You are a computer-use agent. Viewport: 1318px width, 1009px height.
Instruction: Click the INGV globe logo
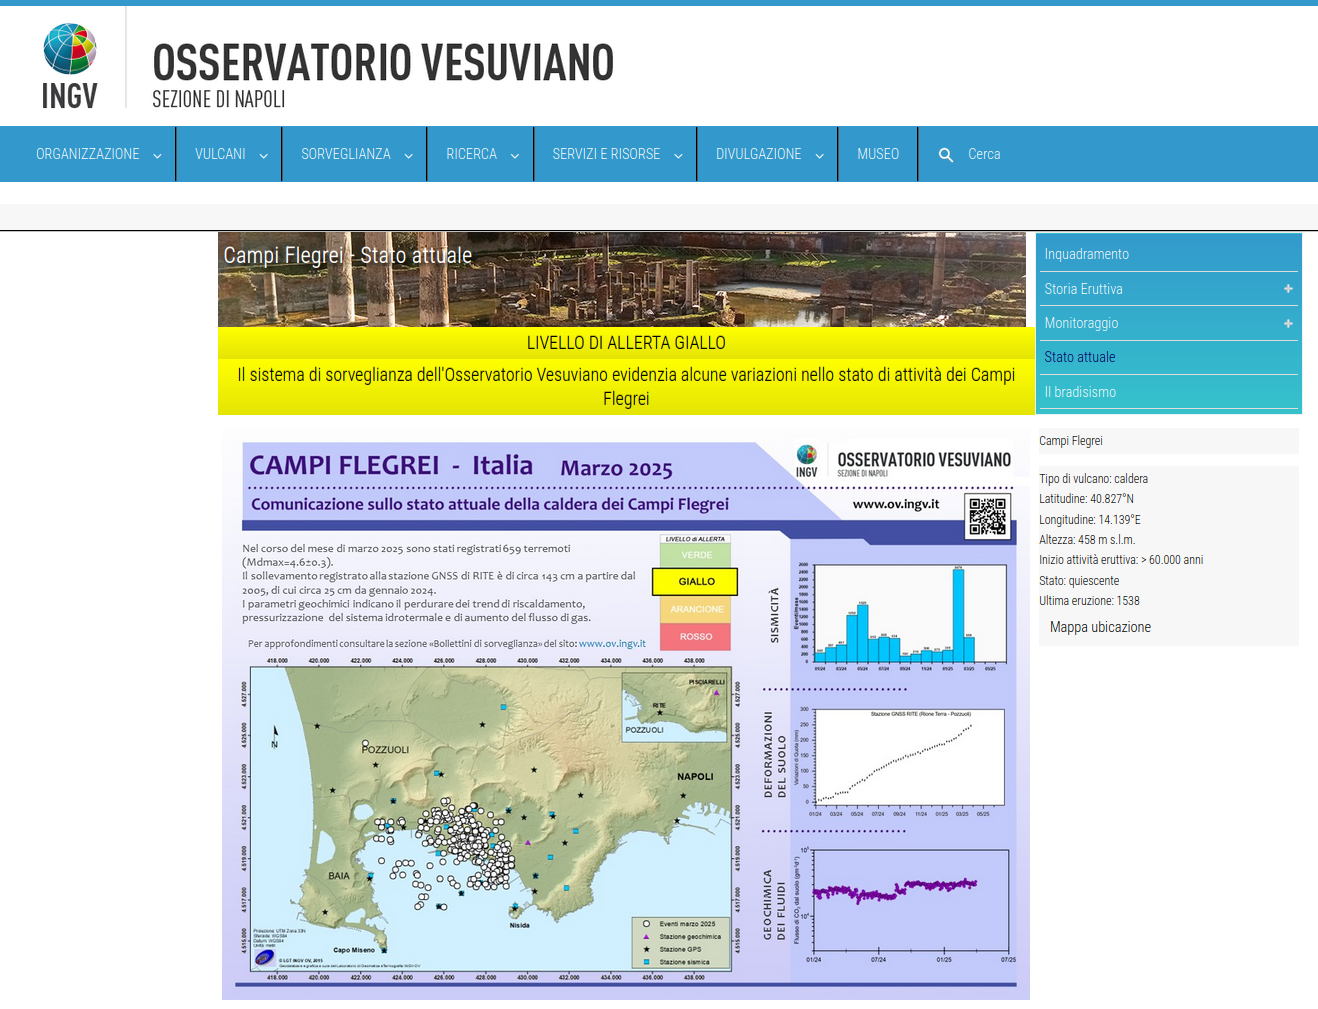[x=70, y=66]
